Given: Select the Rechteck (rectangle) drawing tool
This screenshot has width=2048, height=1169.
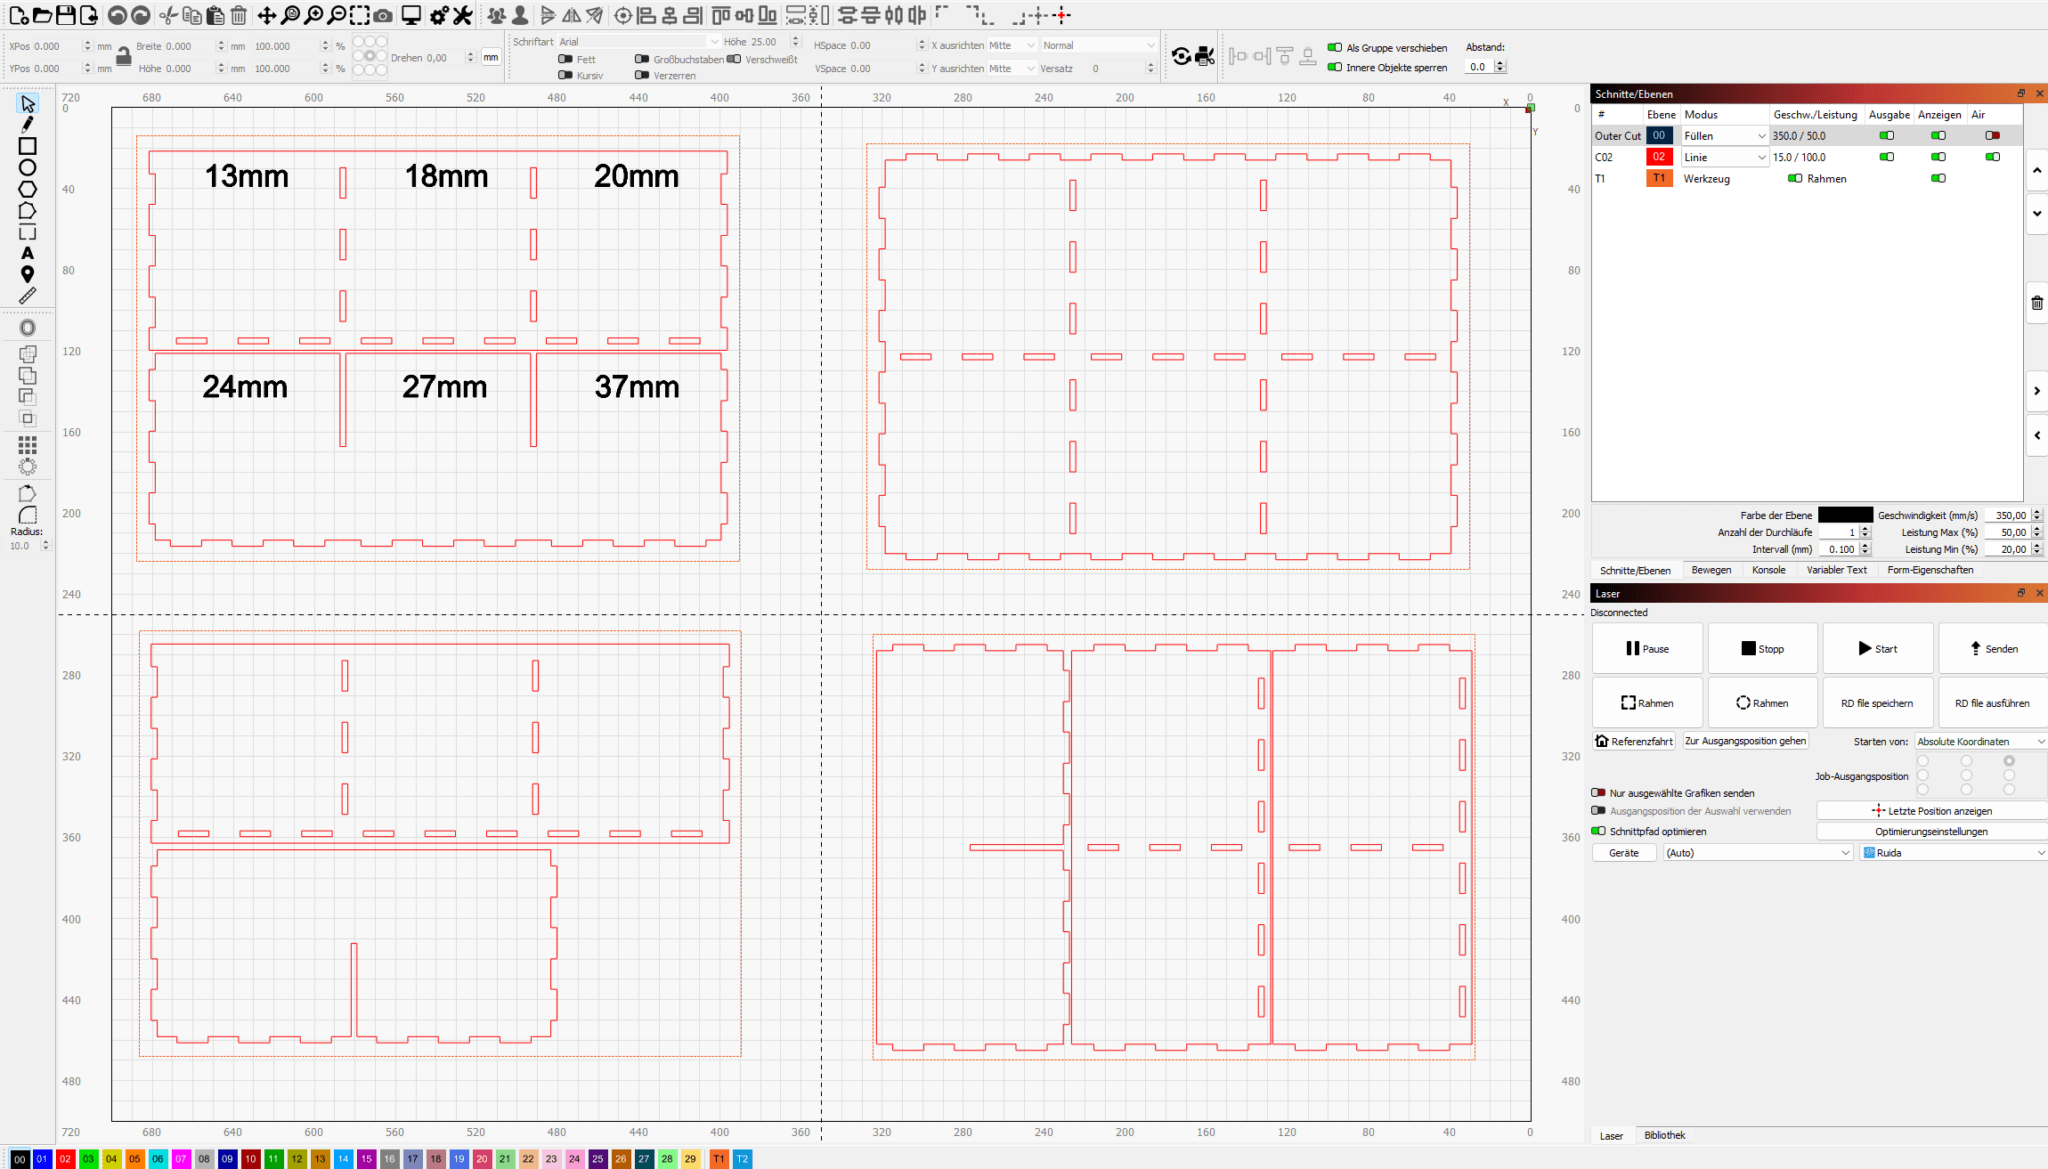Looking at the screenshot, I should point(28,146).
